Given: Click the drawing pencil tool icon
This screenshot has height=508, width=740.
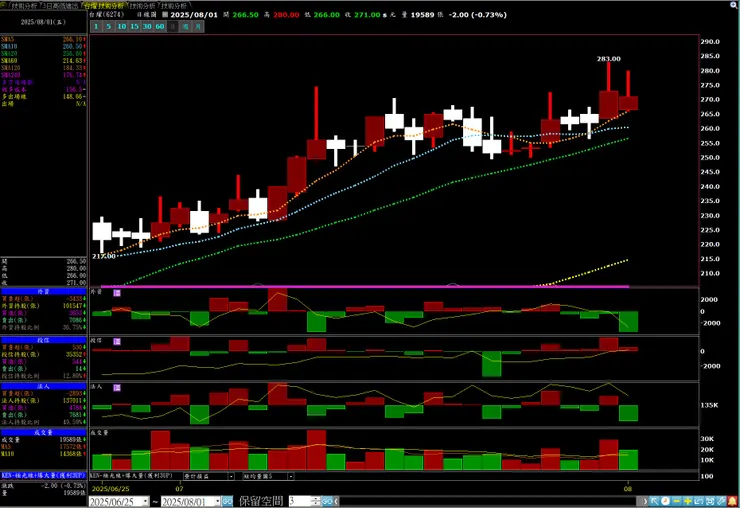Looking at the screenshot, I should click(x=722, y=501).
